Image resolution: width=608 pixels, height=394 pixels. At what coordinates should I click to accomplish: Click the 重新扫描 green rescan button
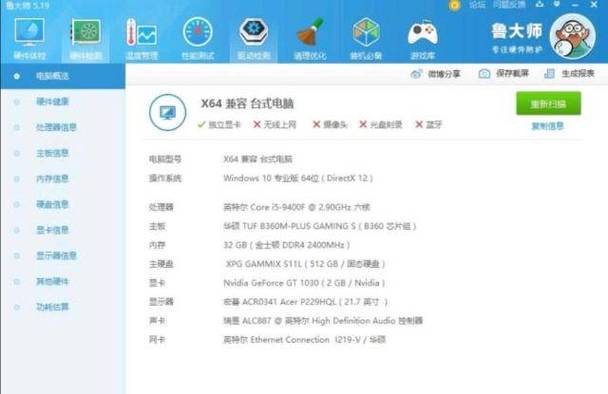[548, 104]
